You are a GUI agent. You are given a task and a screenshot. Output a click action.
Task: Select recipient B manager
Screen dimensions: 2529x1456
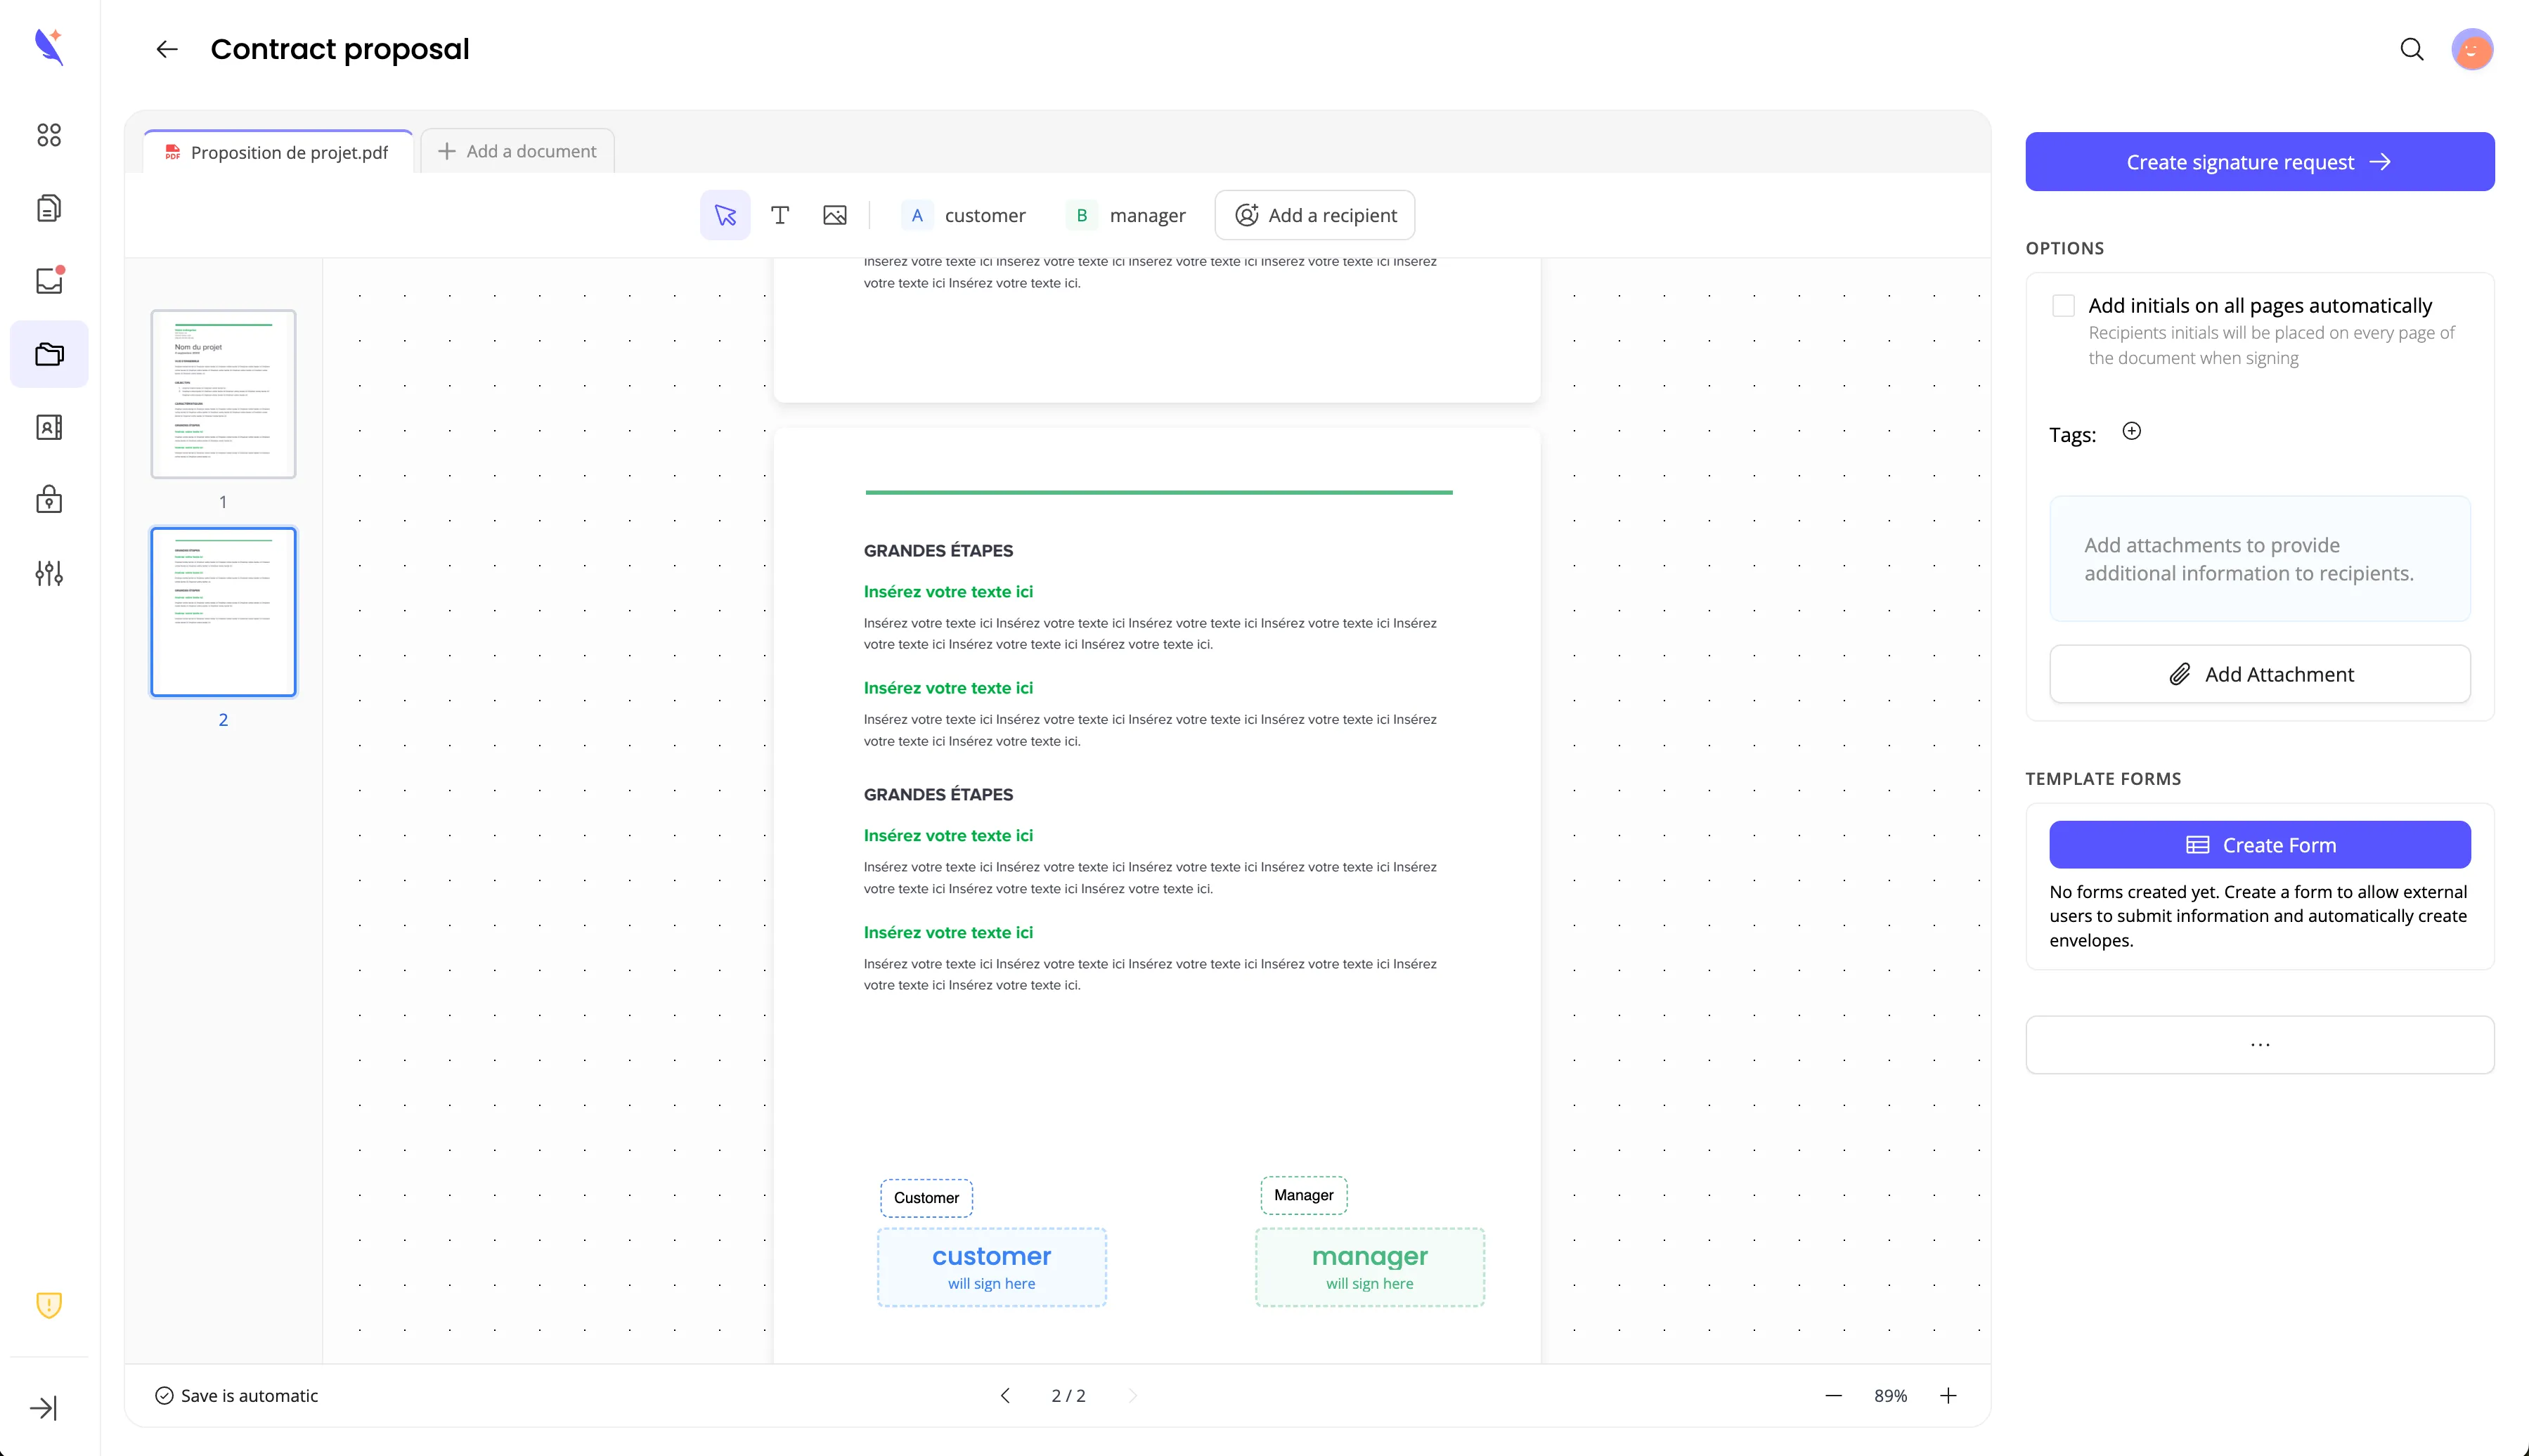[1127, 215]
